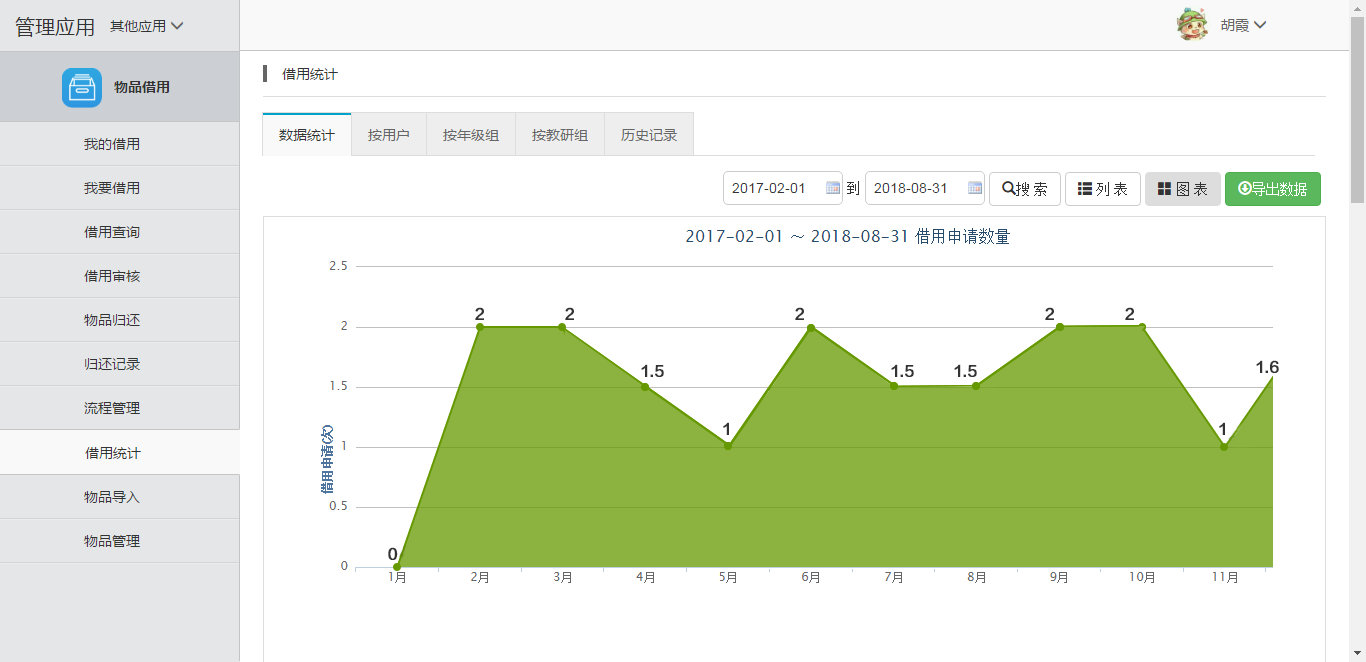This screenshot has width=1366, height=662.
Task: Navigate to 物品归还 page
Action: click(x=112, y=320)
